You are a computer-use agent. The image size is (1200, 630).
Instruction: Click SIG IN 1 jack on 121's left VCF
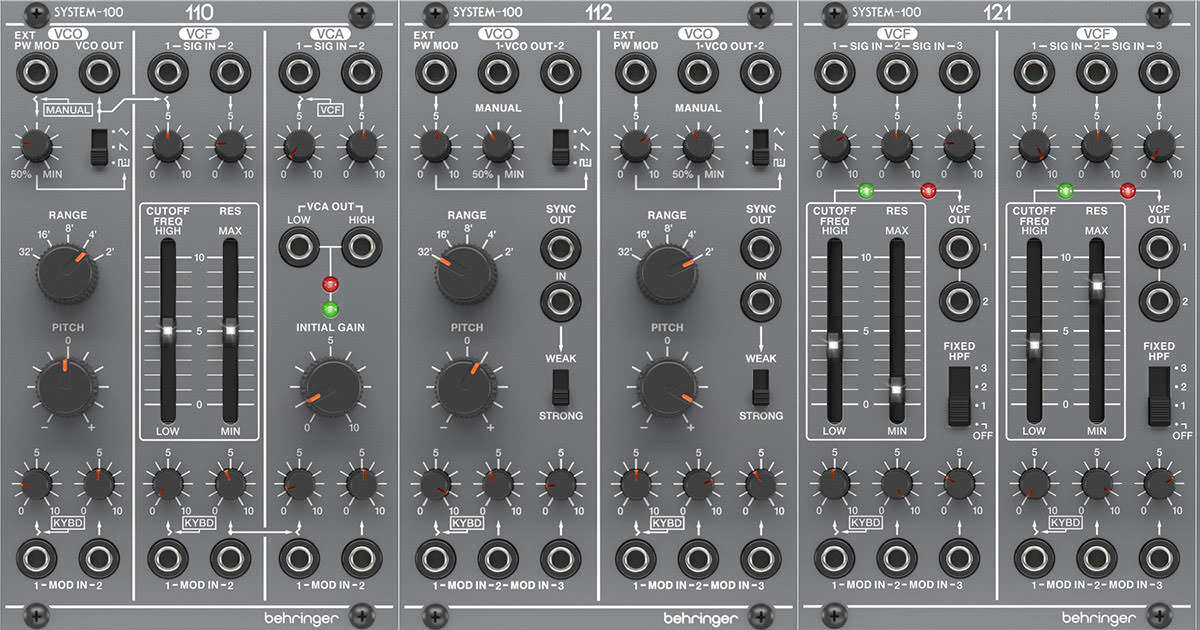coord(833,72)
